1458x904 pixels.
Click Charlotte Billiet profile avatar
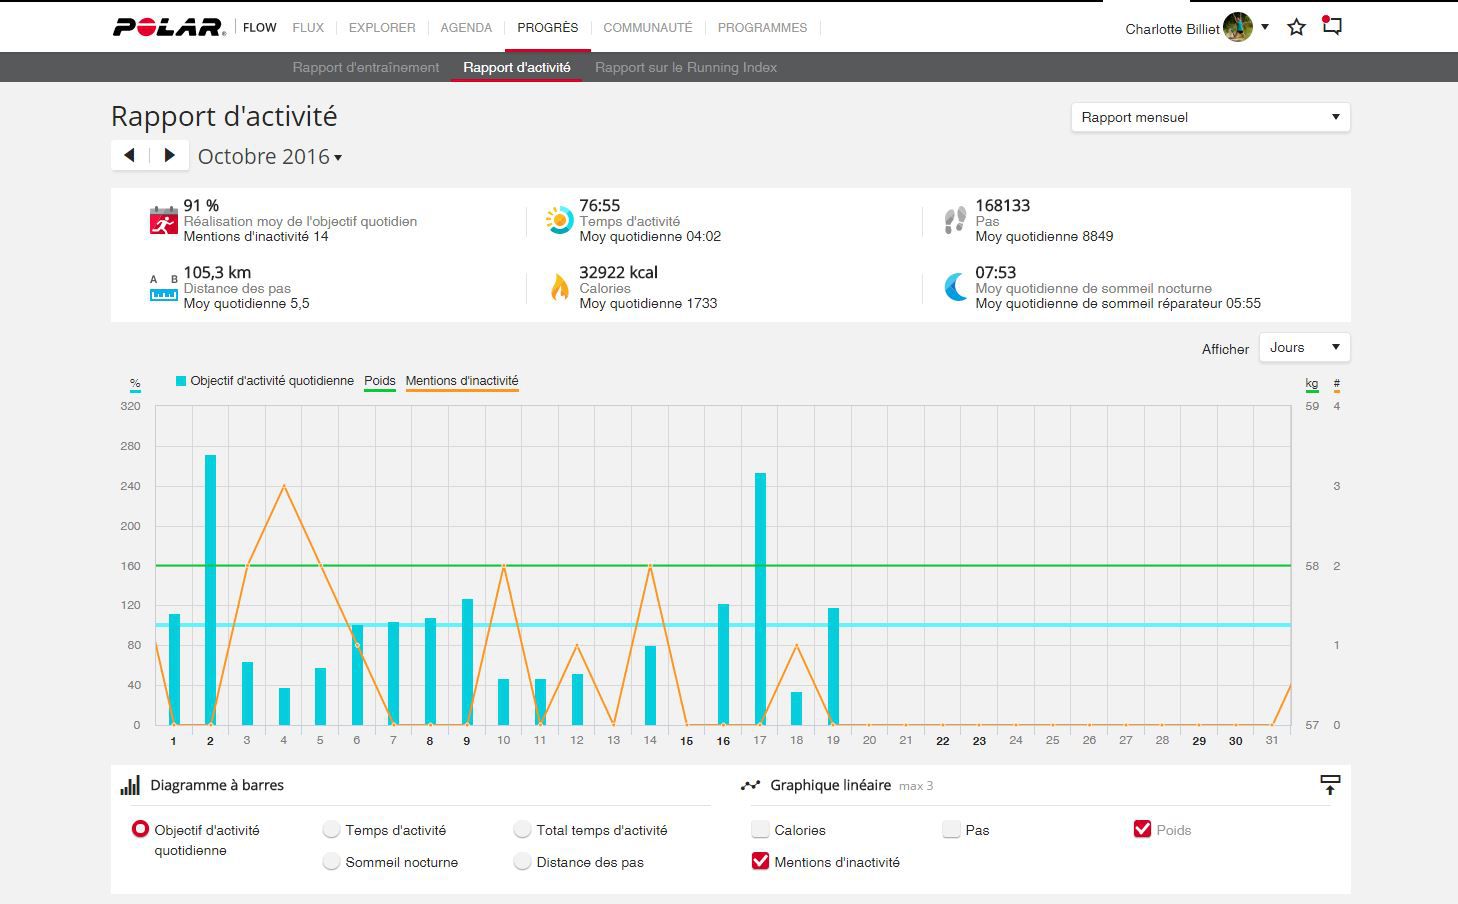1237,28
